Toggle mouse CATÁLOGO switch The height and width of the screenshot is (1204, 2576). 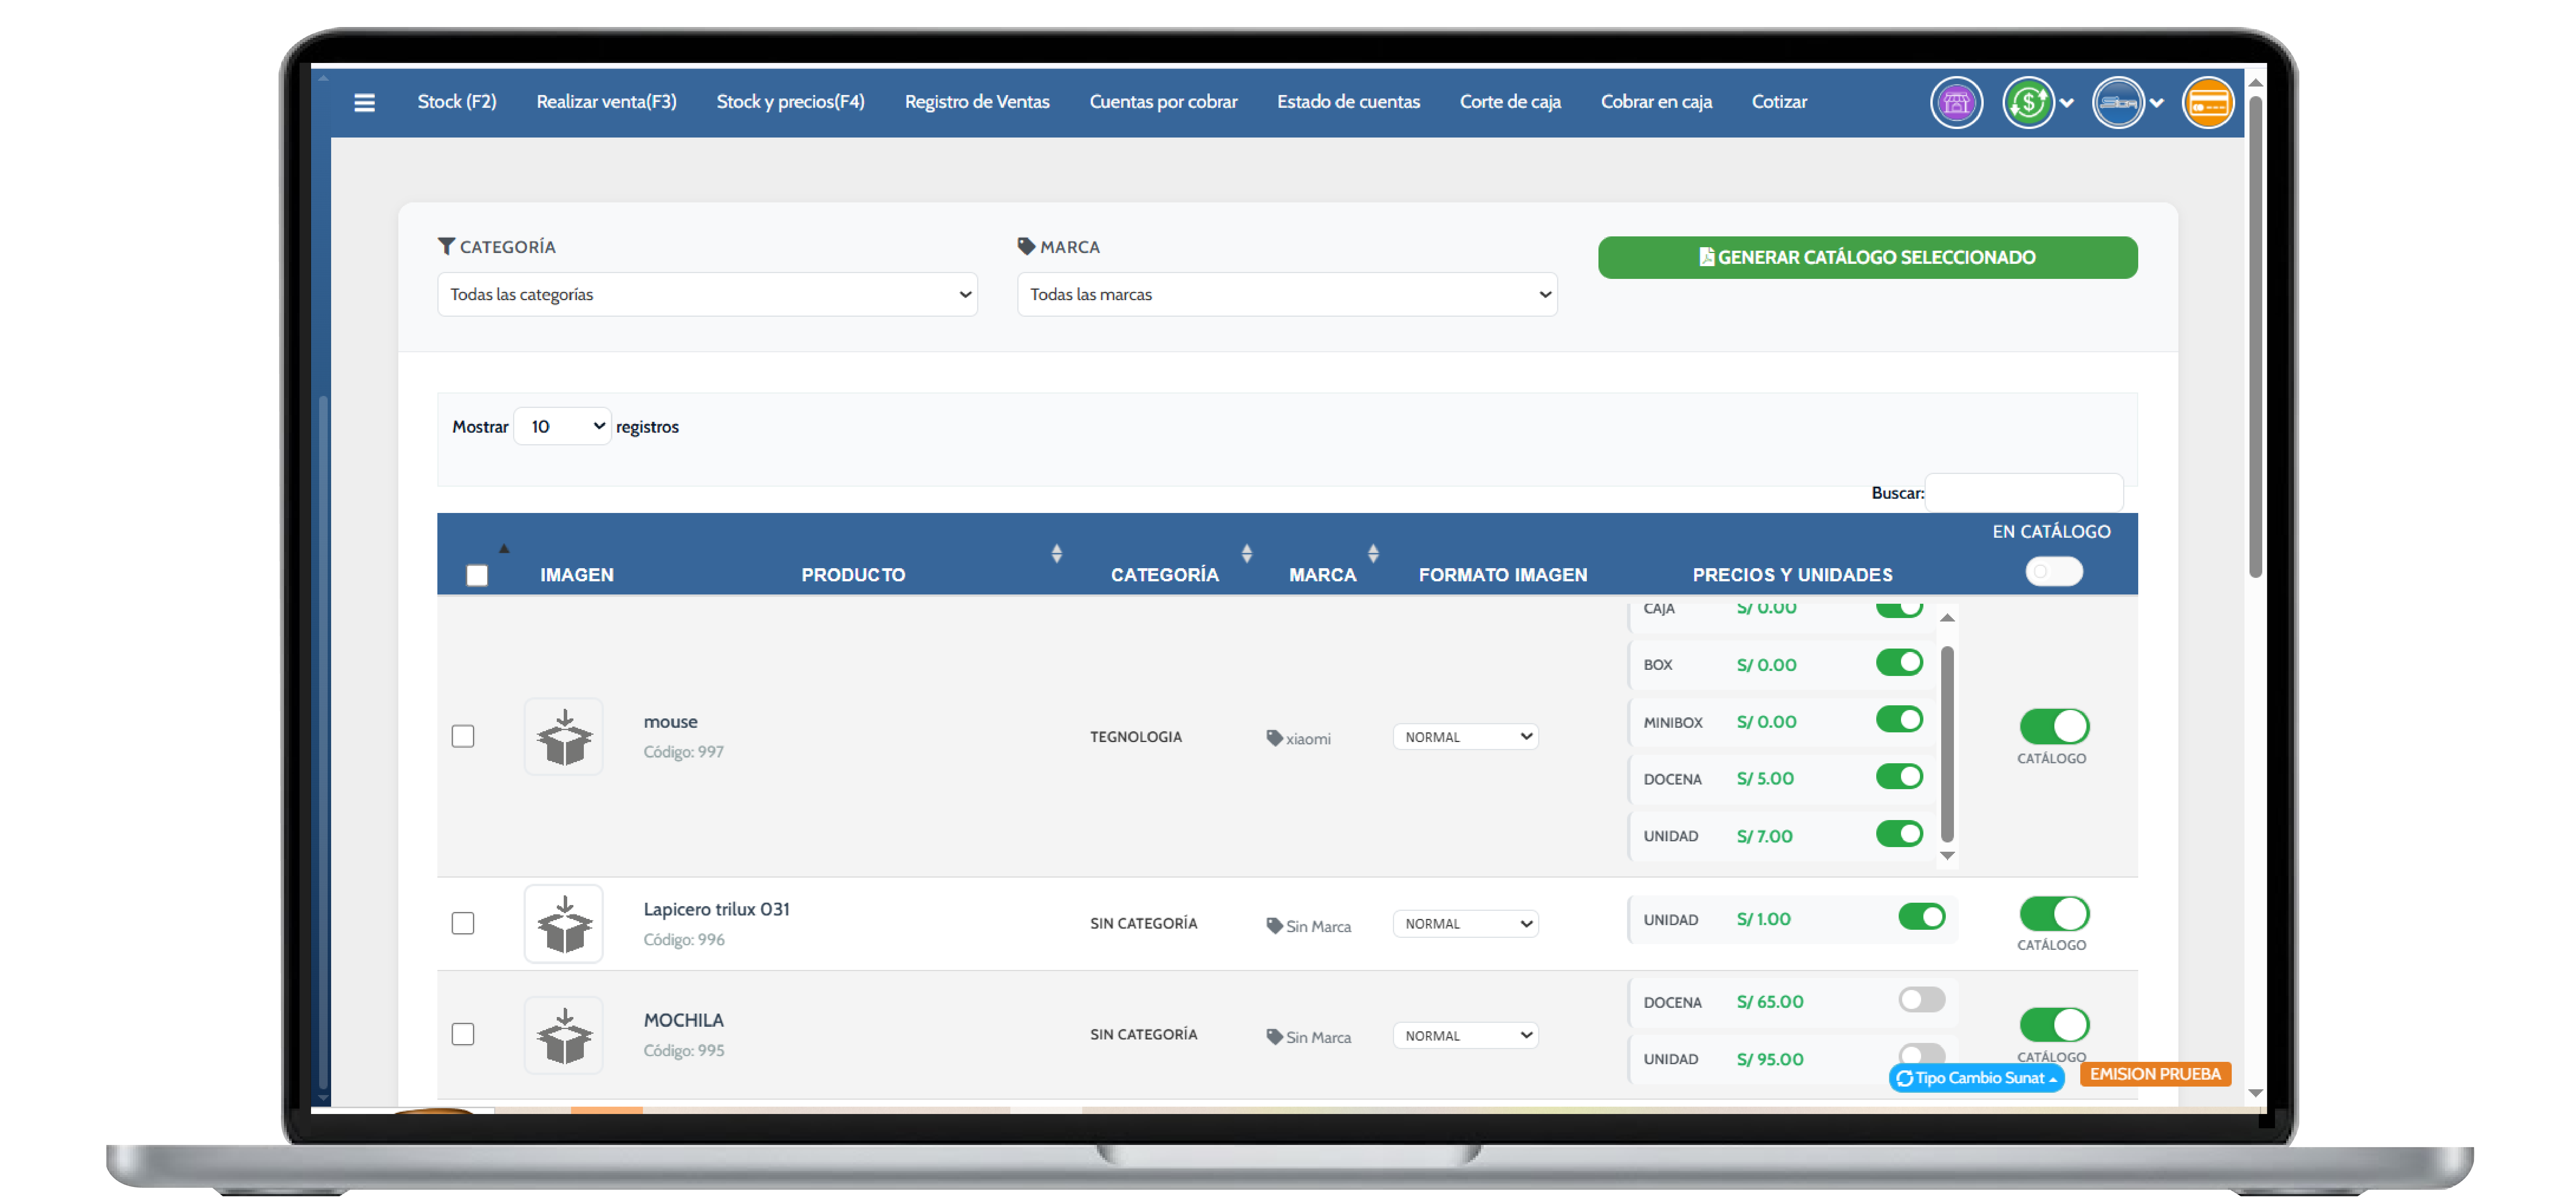point(2054,727)
